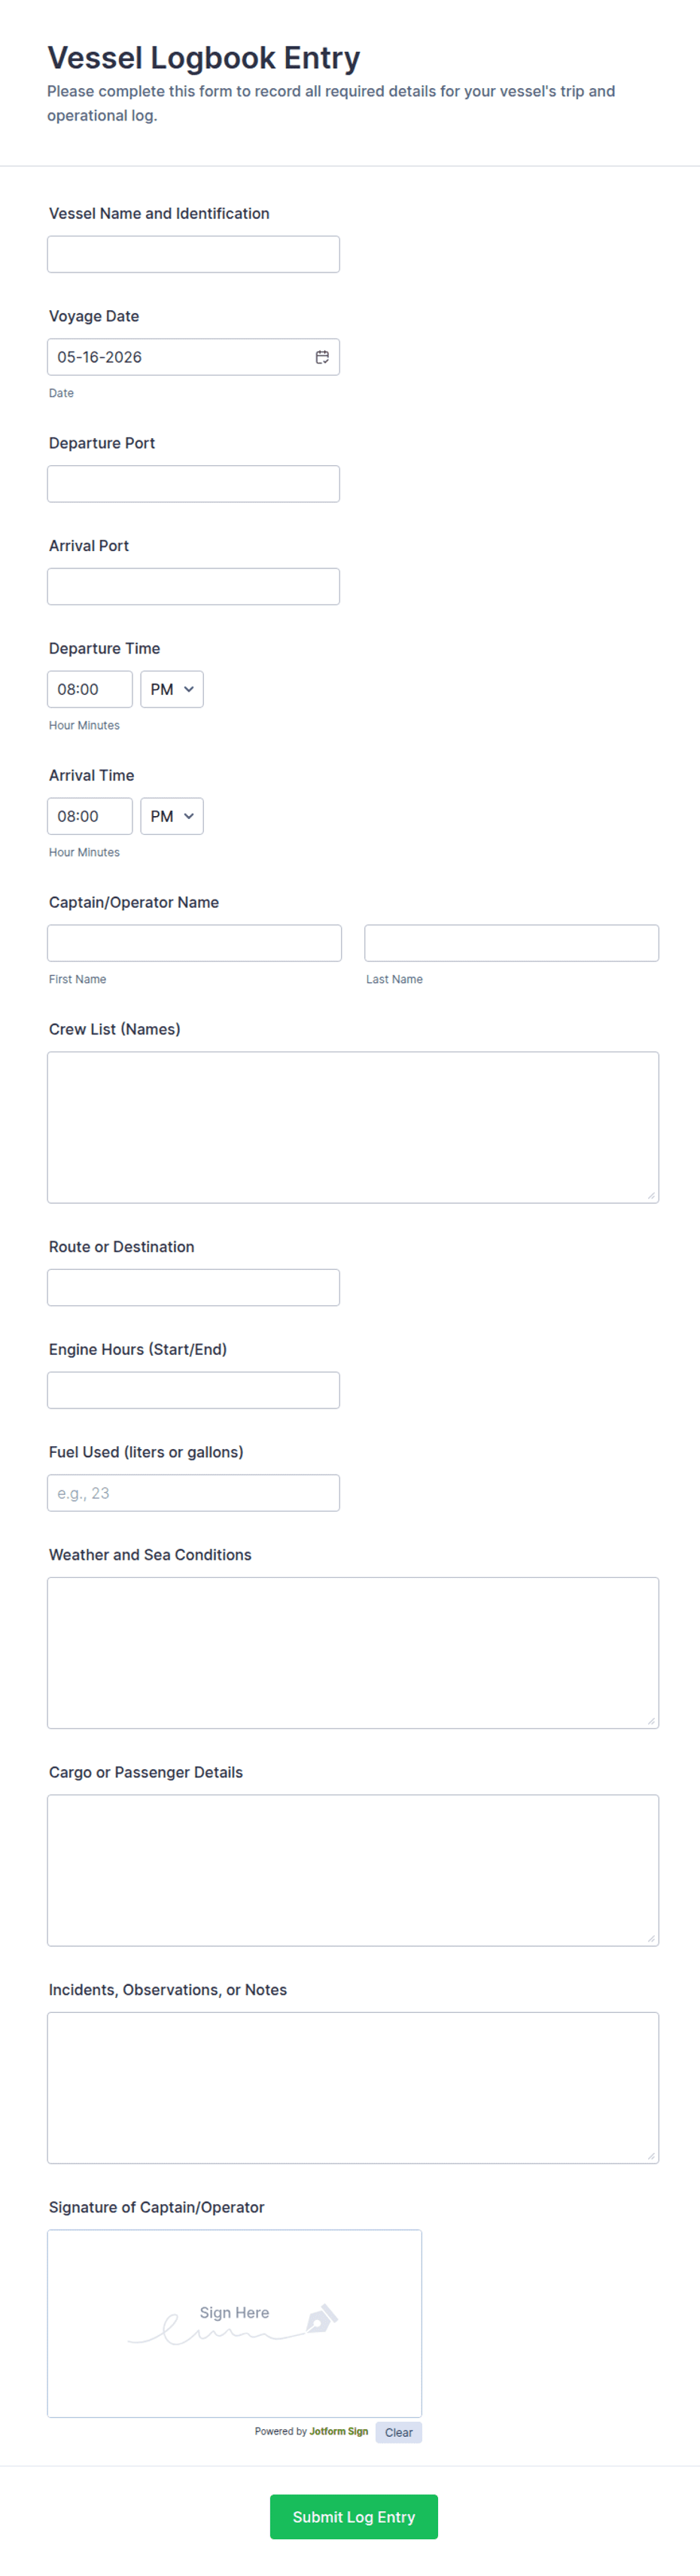Select the Departure Port text box

tap(193, 484)
